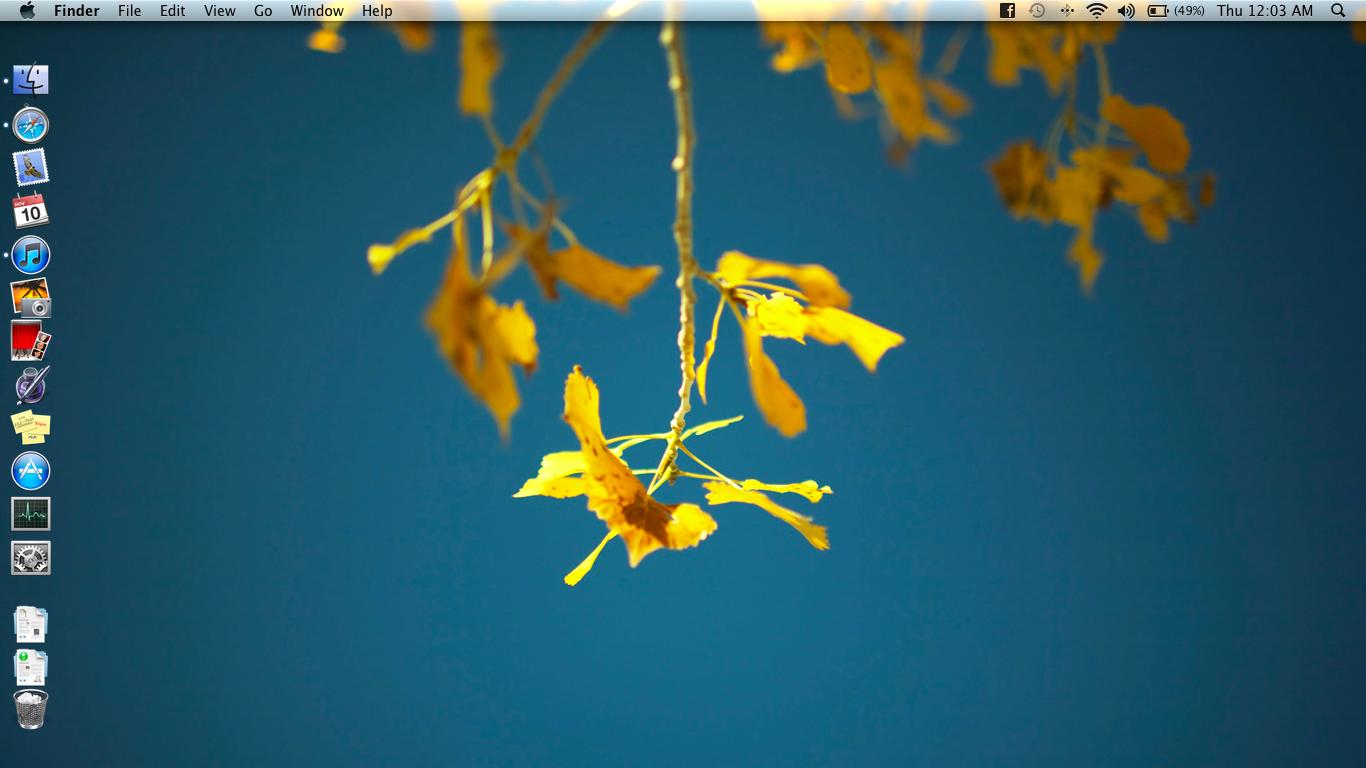The width and height of the screenshot is (1366, 768).
Task: Open the Go menu
Action: (263, 11)
